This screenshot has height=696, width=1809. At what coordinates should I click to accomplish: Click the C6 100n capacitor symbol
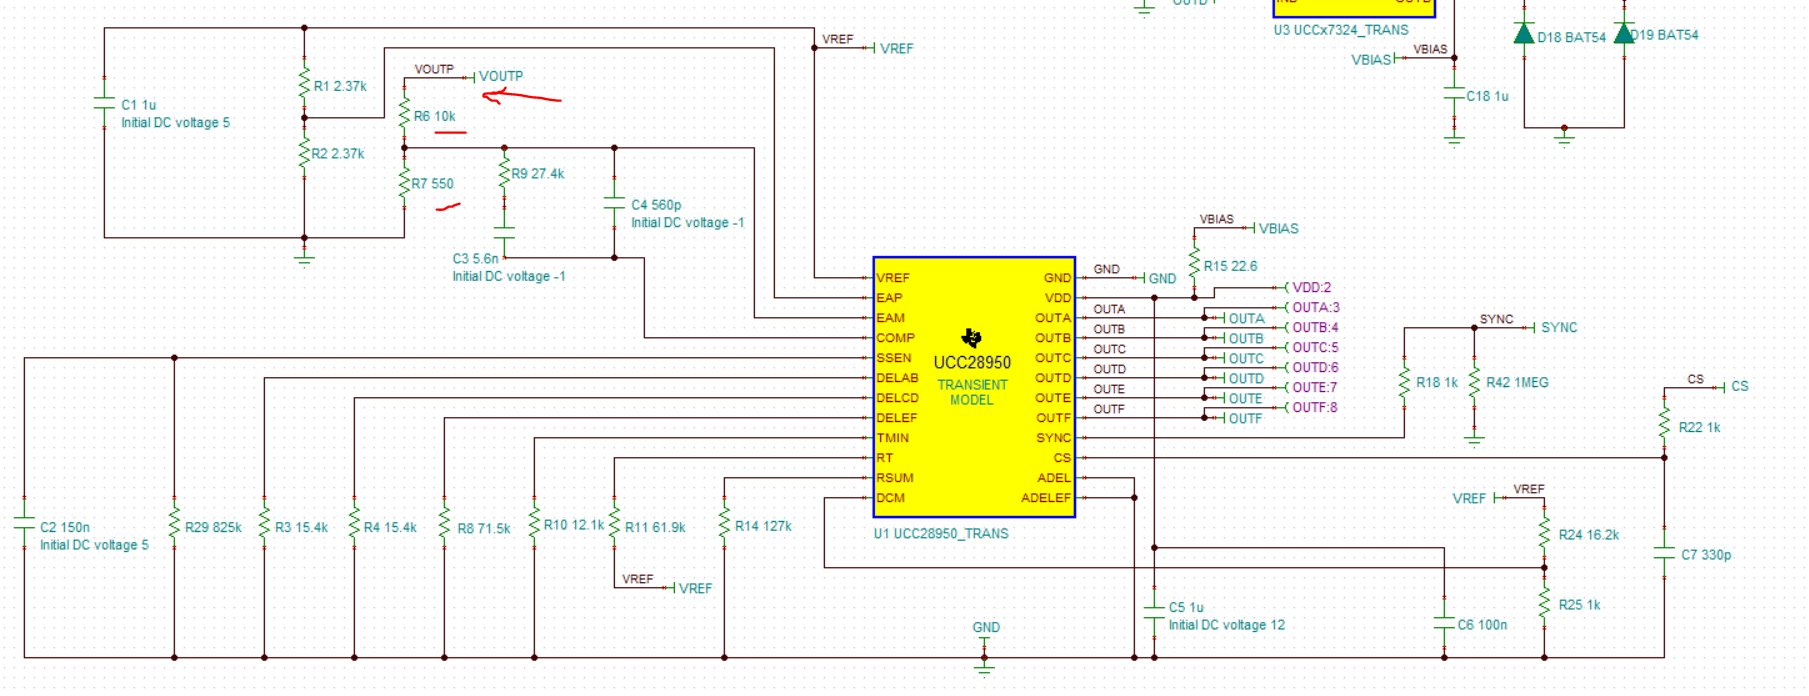1444,623
